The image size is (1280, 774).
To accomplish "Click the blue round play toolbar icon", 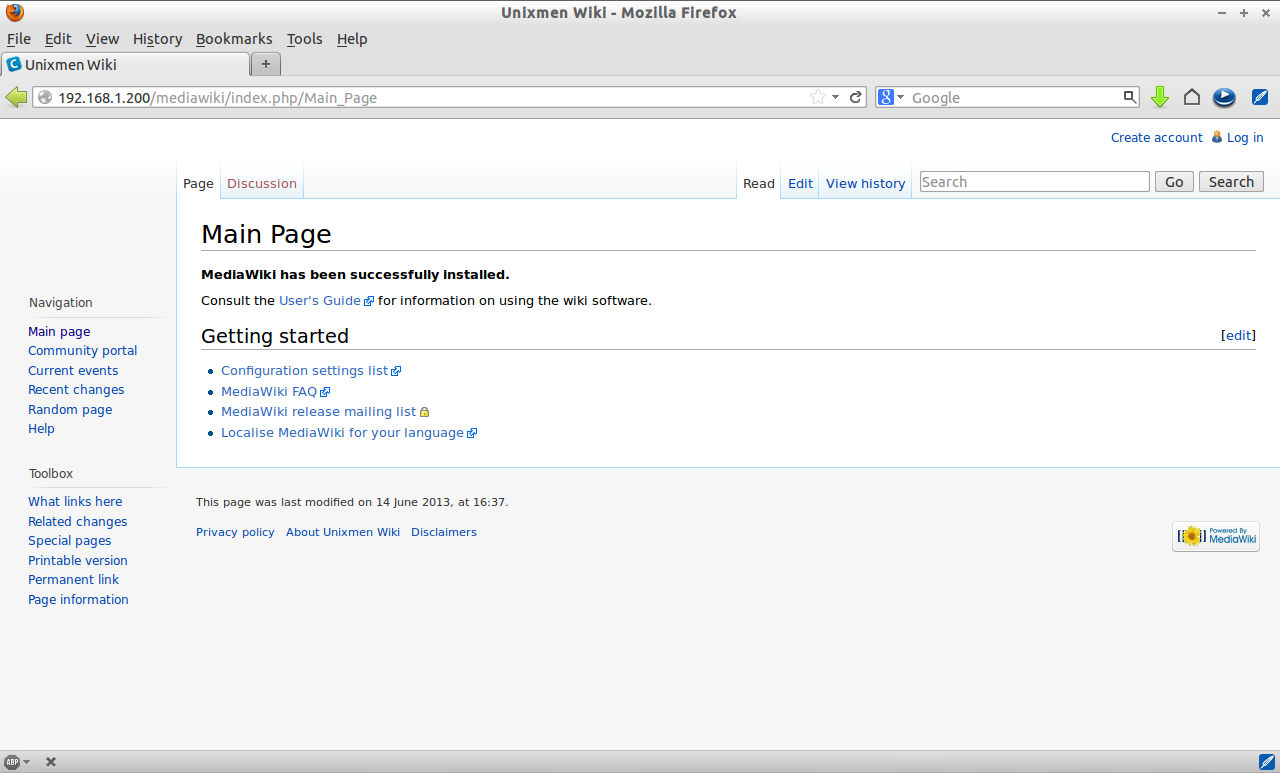I will pyautogui.click(x=1224, y=97).
